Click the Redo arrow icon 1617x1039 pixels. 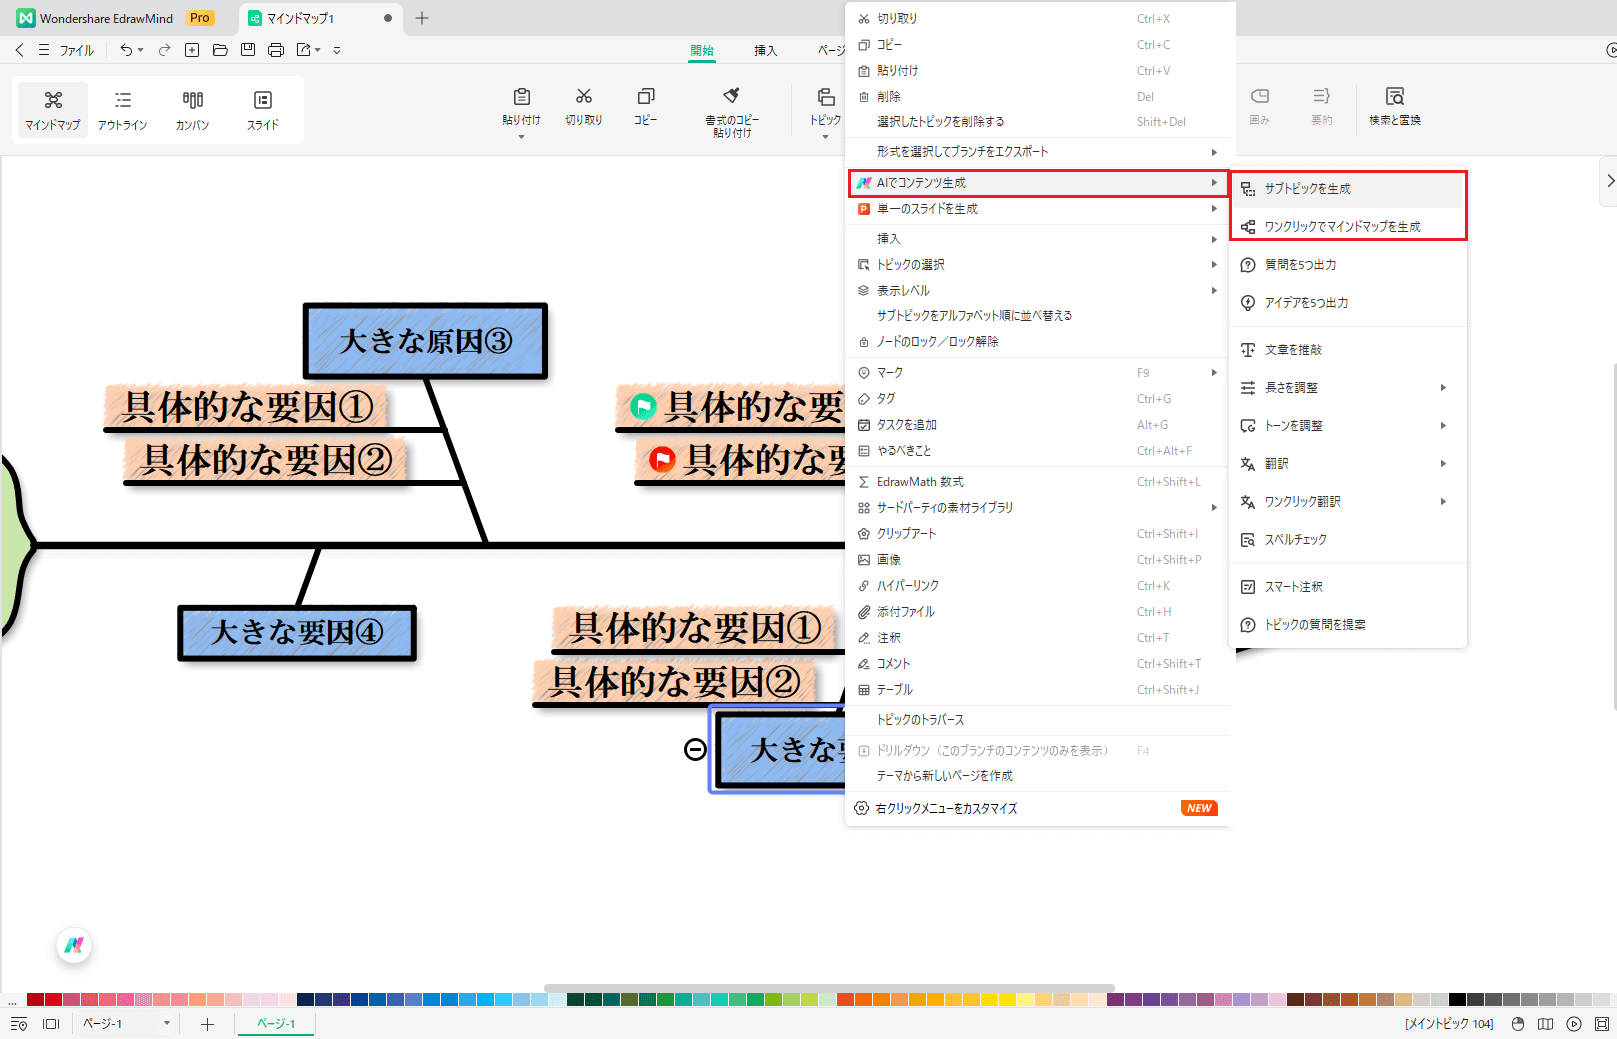(x=164, y=49)
